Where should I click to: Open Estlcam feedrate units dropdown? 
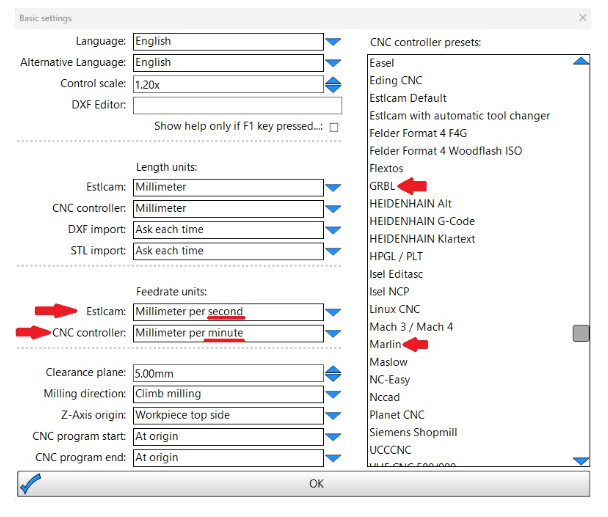click(334, 312)
